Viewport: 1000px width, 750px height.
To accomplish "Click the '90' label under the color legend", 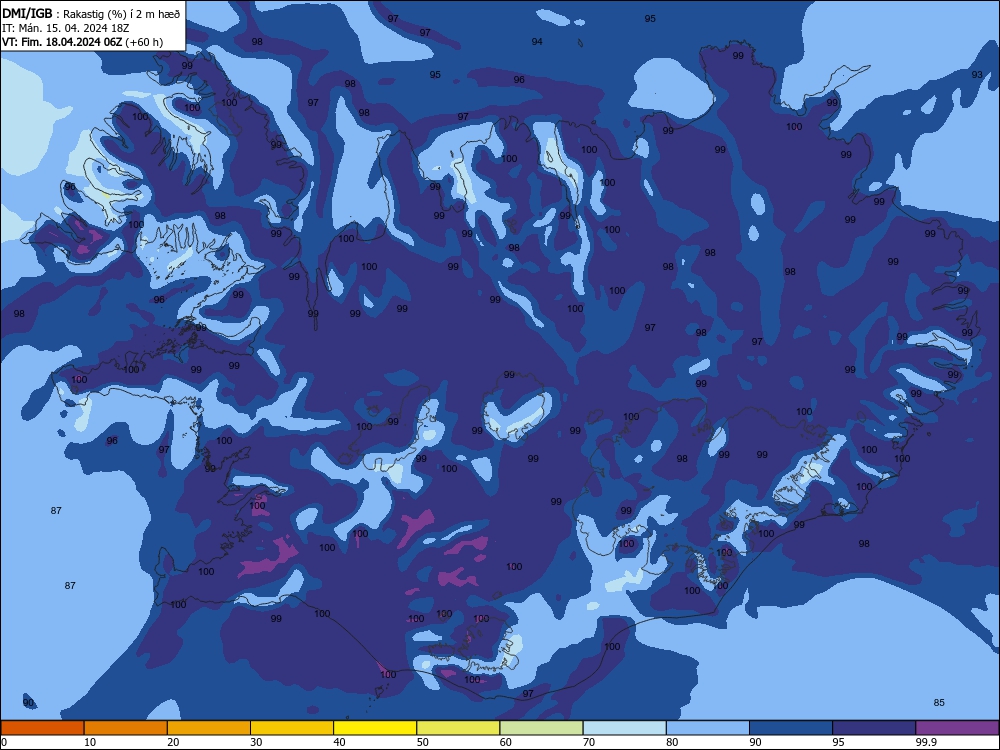I will pyautogui.click(x=755, y=742).
